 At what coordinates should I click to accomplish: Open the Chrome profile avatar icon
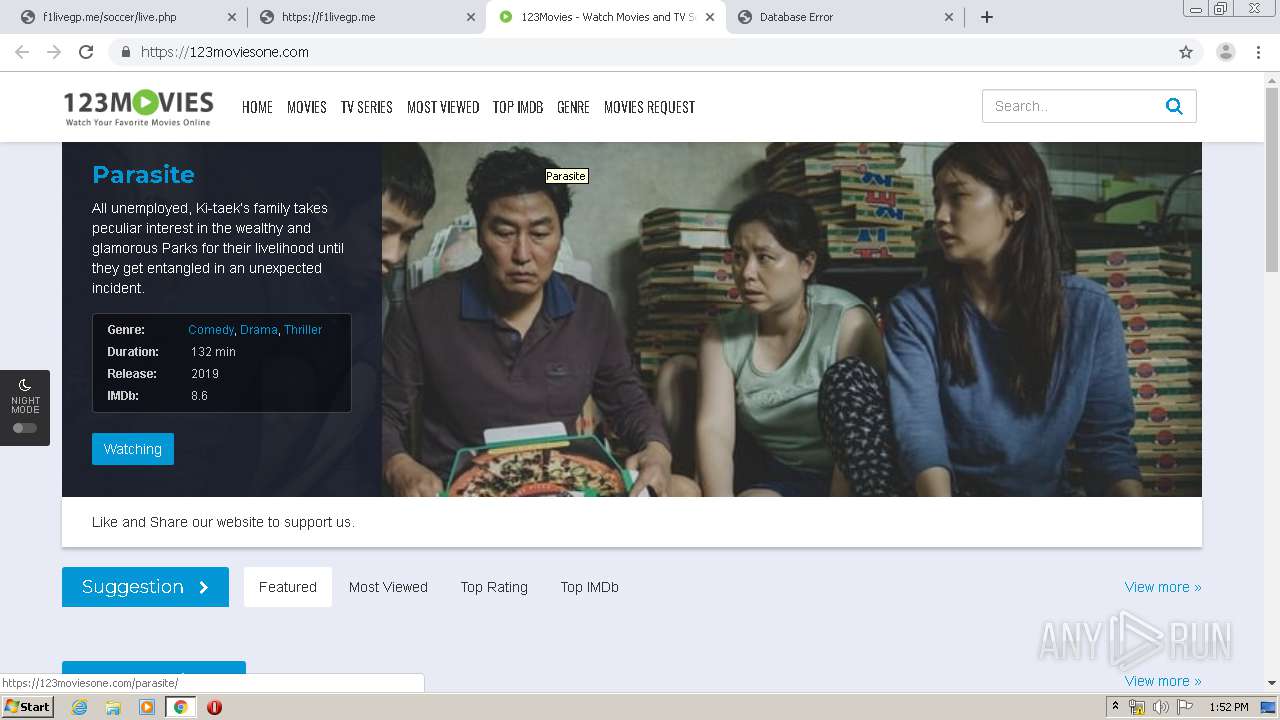(x=1226, y=52)
